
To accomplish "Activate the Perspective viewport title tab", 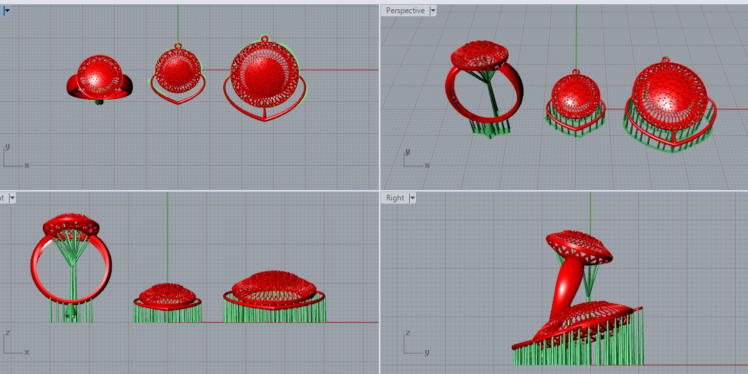I will click(405, 10).
